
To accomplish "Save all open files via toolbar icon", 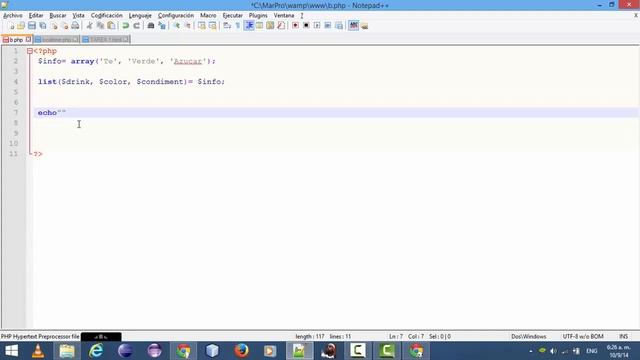I will pos(42,26).
